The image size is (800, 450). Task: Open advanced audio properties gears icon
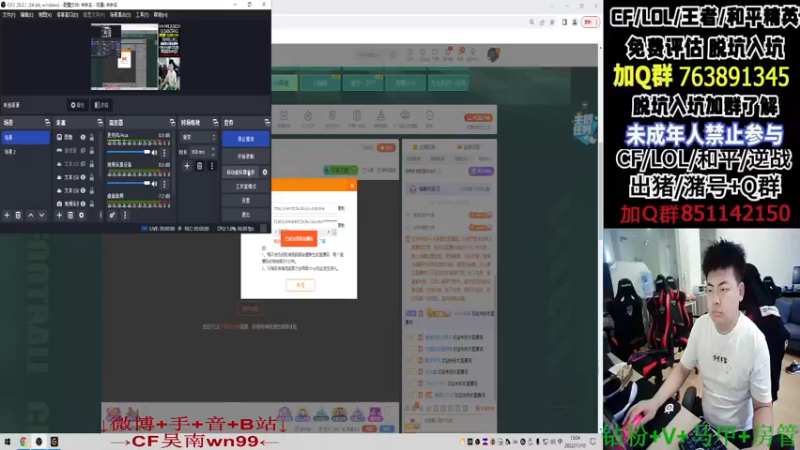[112, 215]
